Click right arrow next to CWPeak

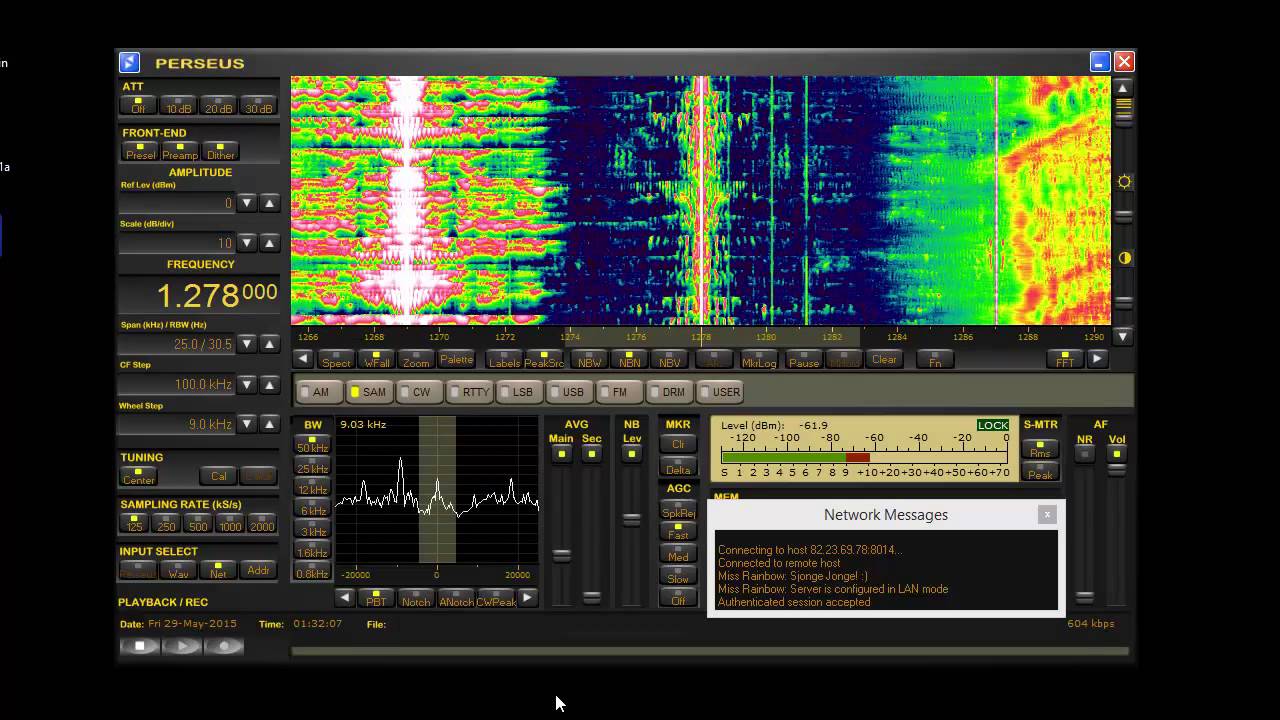[527, 598]
